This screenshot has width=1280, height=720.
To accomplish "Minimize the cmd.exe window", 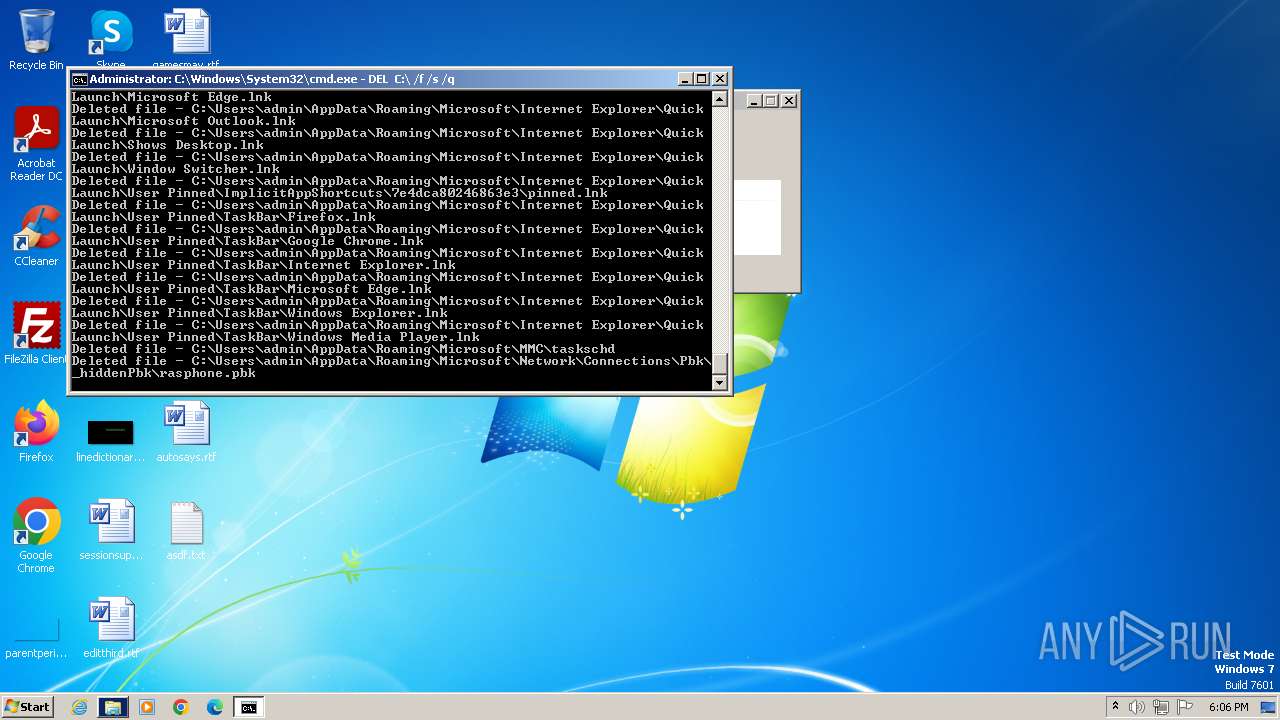I will (x=685, y=79).
